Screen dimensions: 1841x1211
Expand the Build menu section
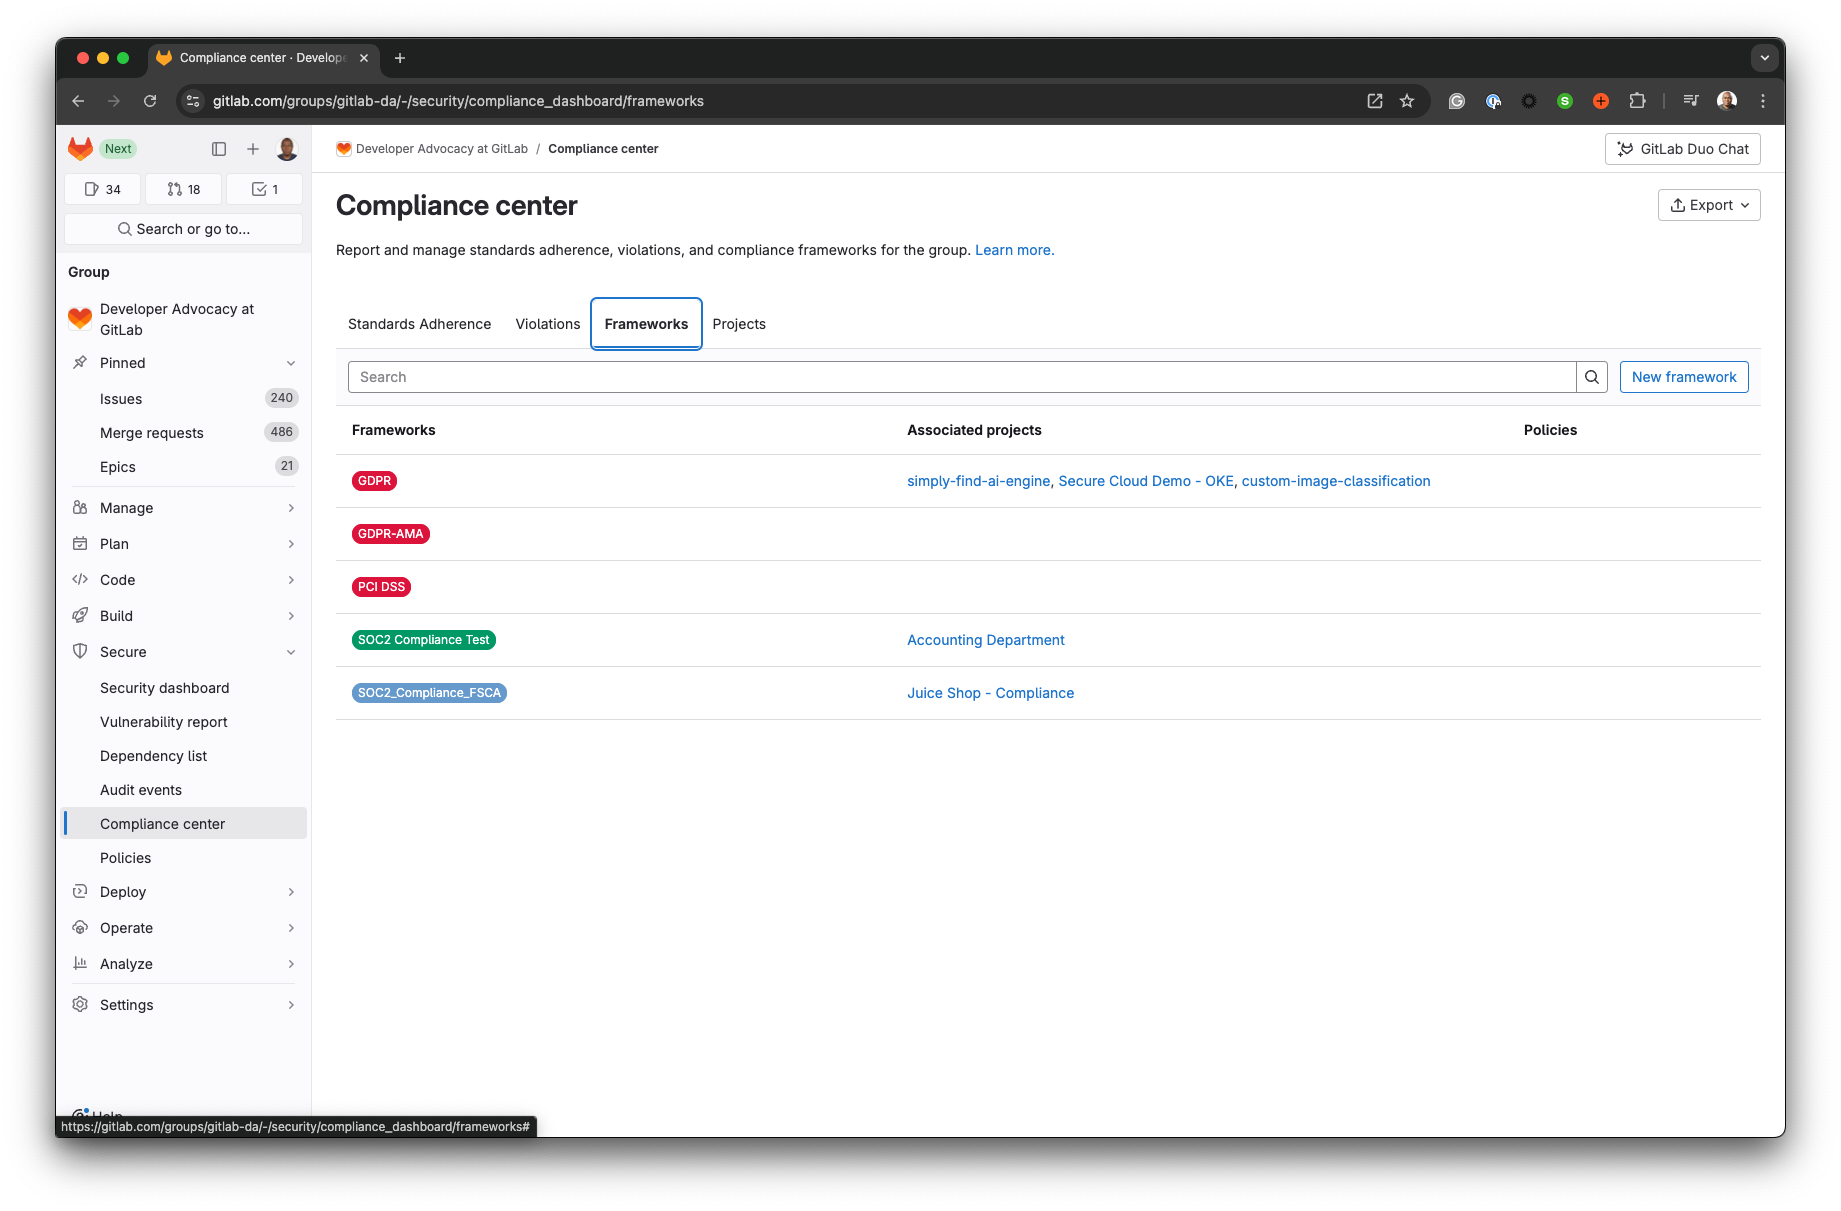coord(184,616)
